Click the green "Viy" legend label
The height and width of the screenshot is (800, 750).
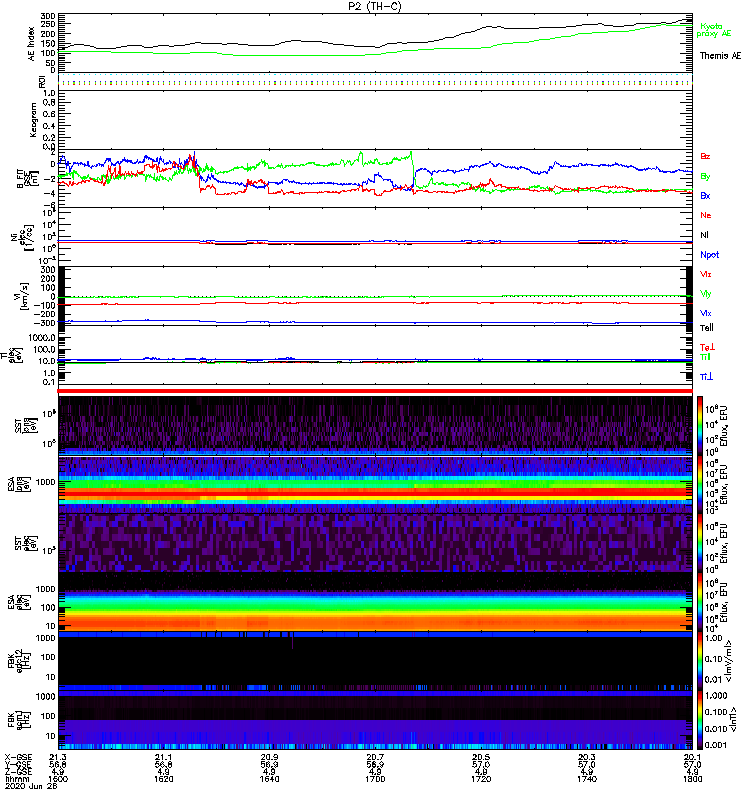[x=706, y=294]
